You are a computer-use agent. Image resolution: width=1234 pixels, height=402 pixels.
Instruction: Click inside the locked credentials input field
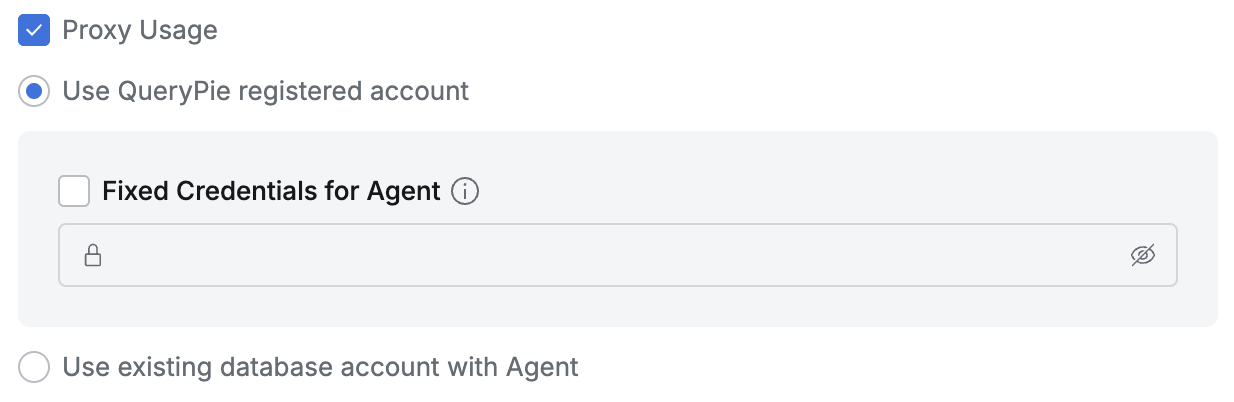(x=600, y=256)
